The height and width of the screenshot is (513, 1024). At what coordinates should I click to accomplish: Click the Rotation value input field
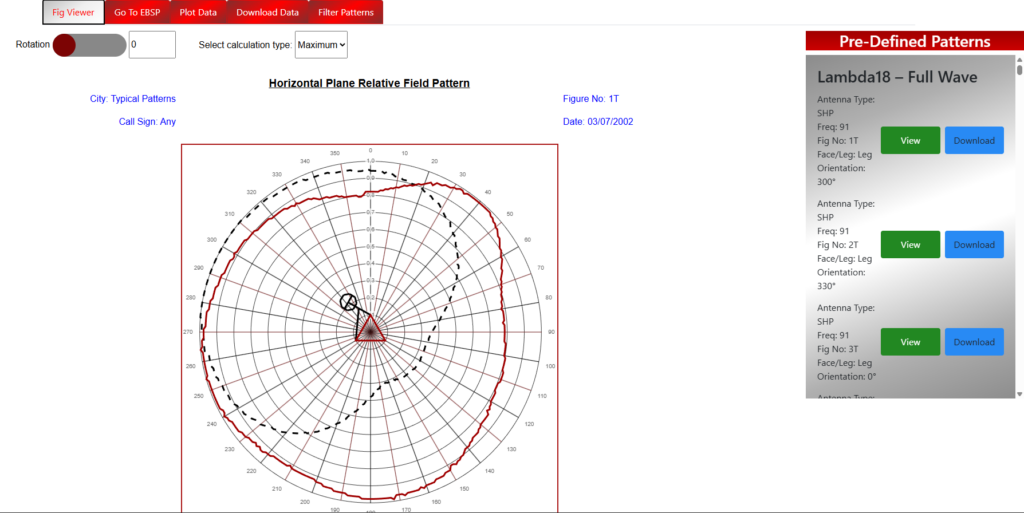(152, 45)
